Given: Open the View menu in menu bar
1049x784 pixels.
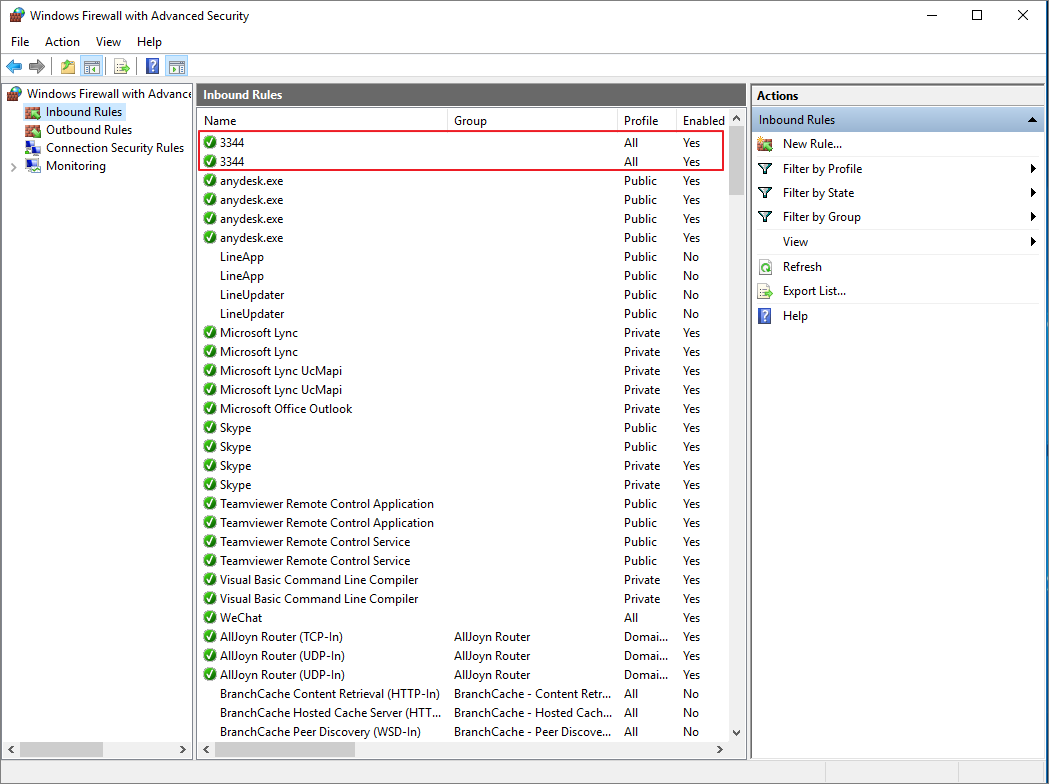Looking at the screenshot, I should tap(108, 41).
